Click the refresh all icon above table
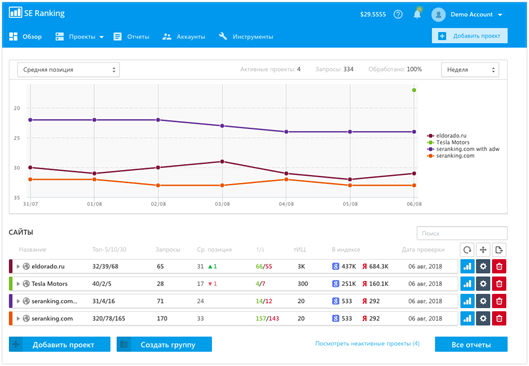Image resolution: width=529 pixels, height=366 pixels. pos(467,250)
